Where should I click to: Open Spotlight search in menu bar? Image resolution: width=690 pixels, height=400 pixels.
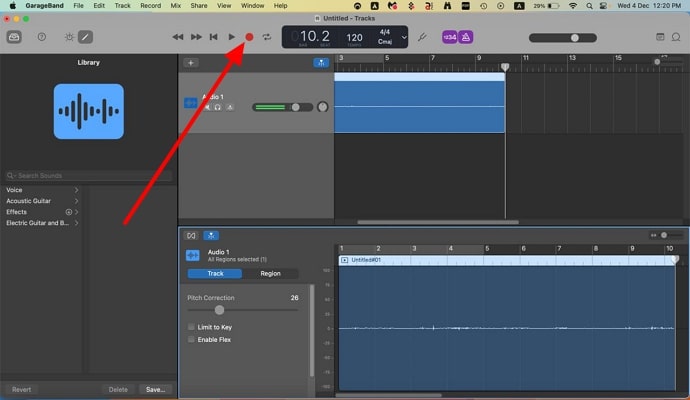coord(589,6)
